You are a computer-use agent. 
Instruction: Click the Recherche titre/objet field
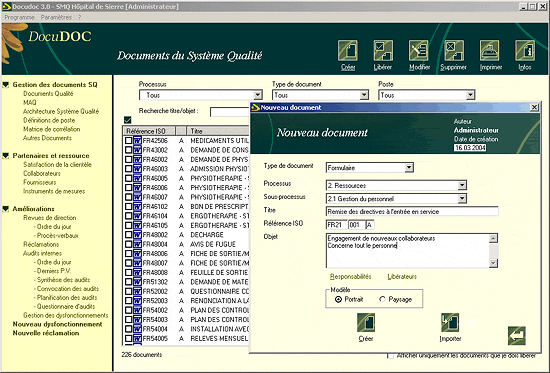(x=229, y=112)
